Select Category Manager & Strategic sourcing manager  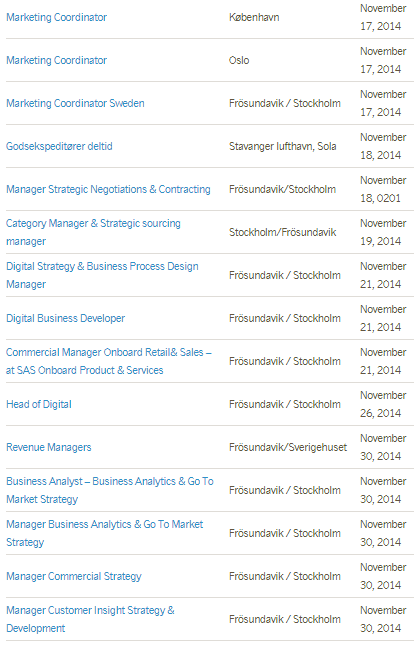(x=93, y=232)
